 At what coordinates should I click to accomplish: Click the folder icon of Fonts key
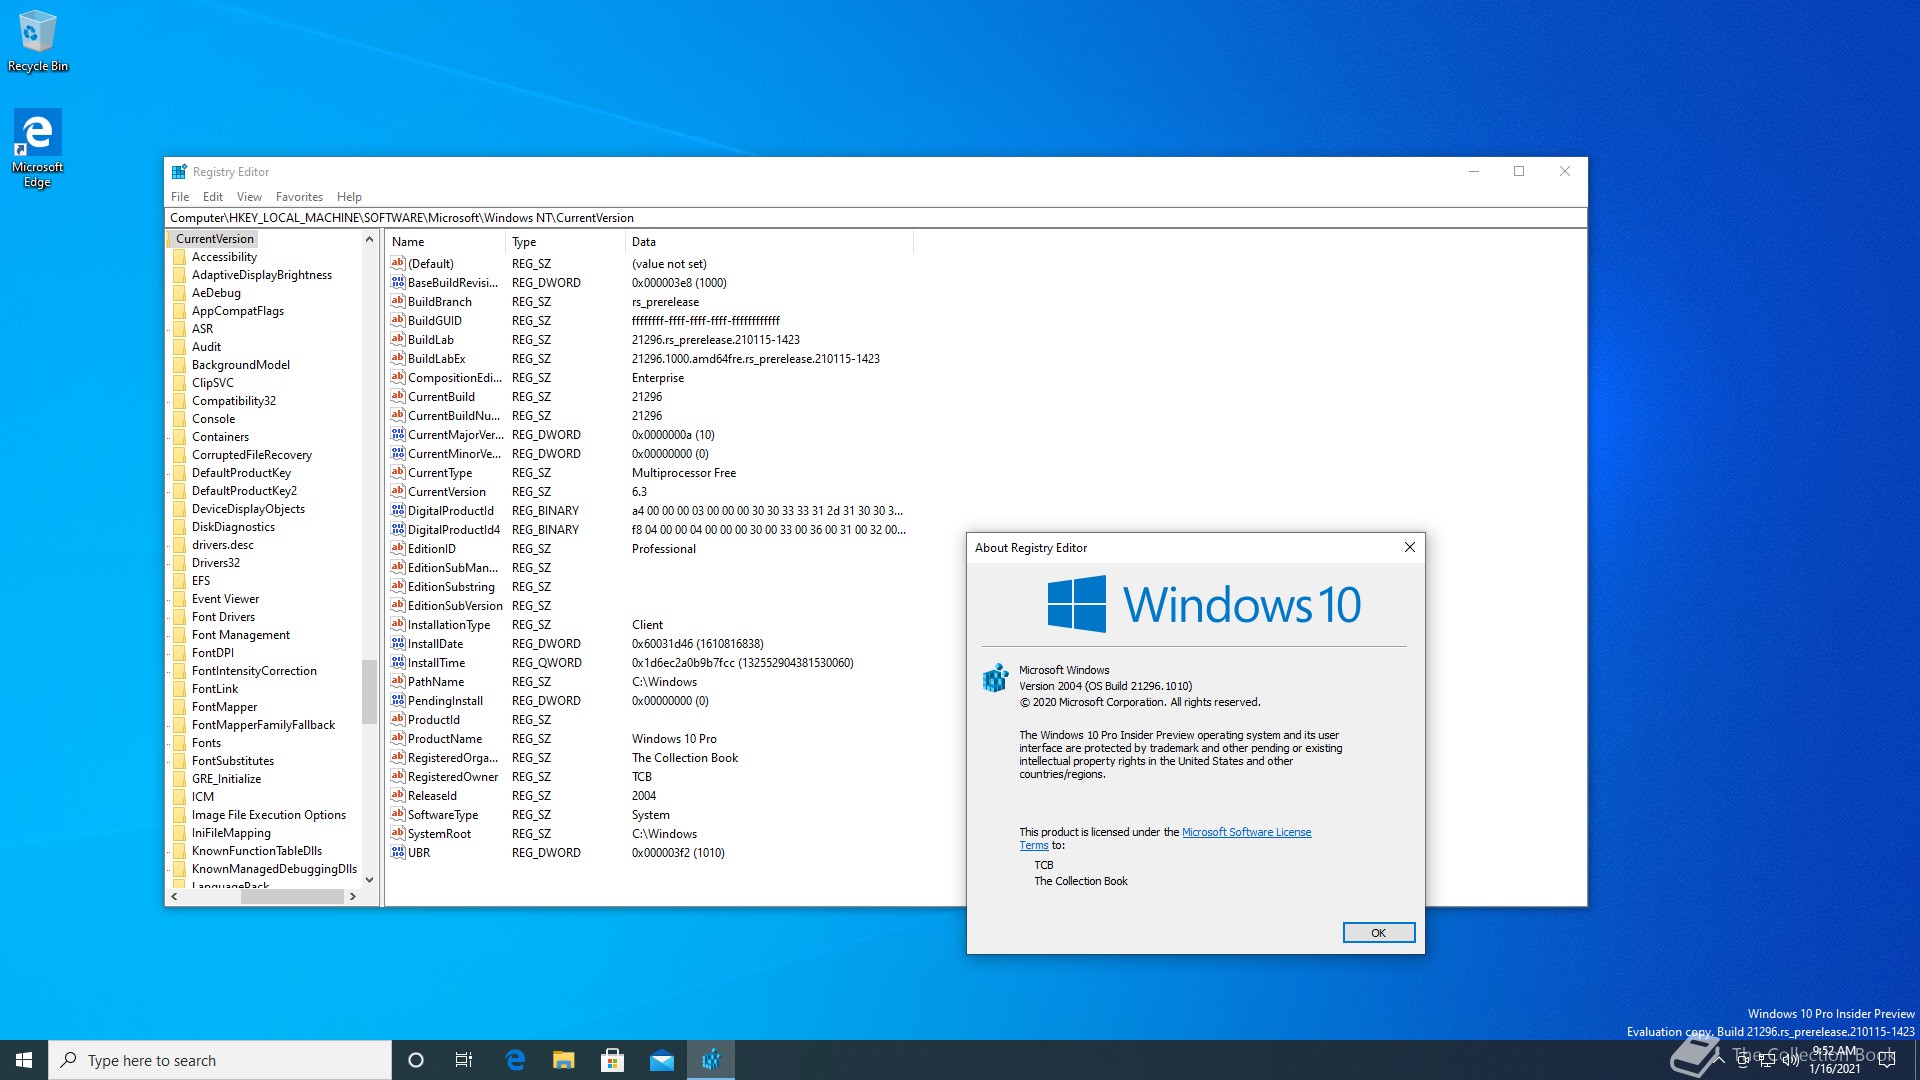pyautogui.click(x=180, y=743)
